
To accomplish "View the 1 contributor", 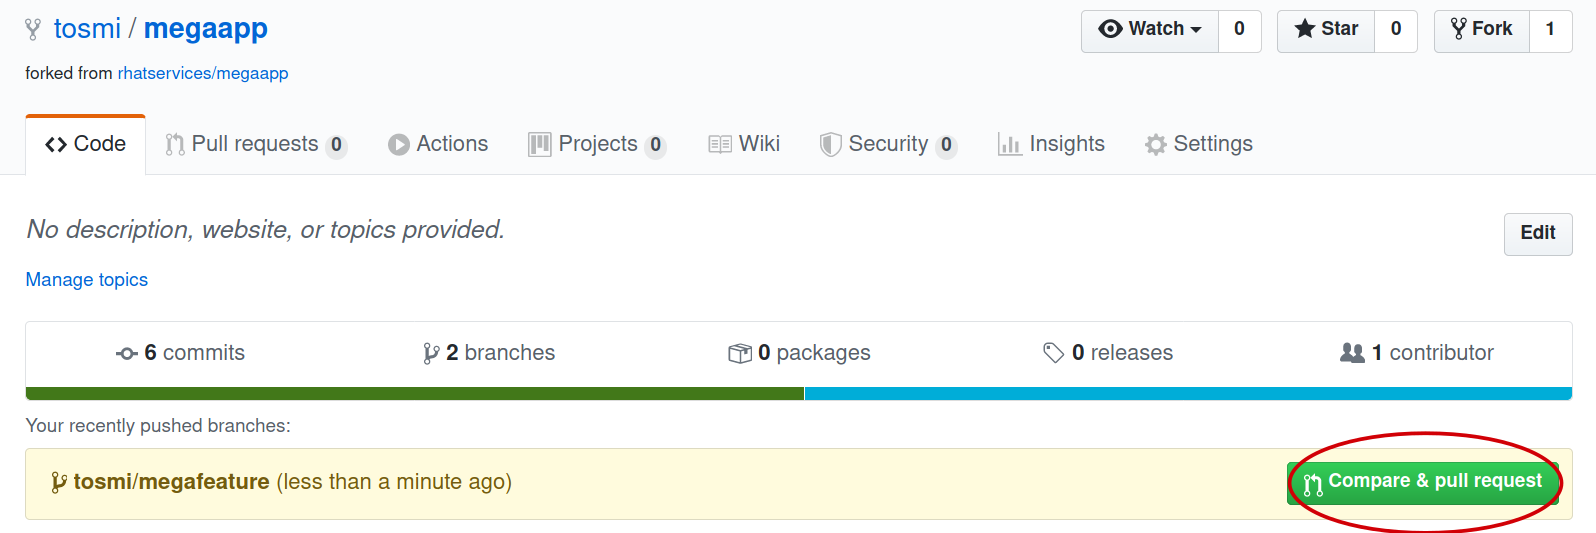I will pos(1417,353).
